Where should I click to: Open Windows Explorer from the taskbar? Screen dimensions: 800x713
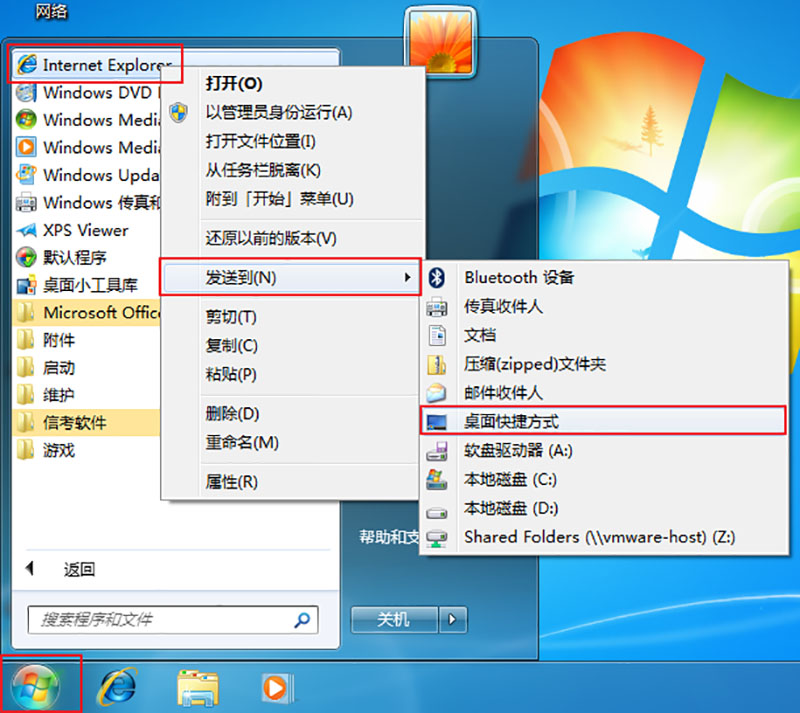[x=198, y=689]
